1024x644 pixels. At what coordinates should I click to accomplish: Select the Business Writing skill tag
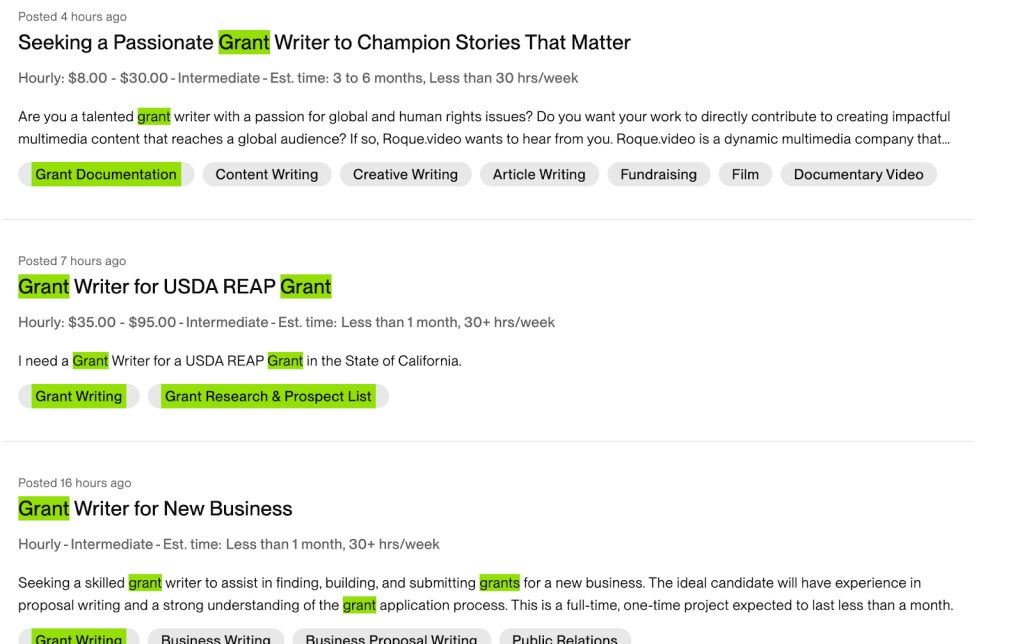click(216, 638)
